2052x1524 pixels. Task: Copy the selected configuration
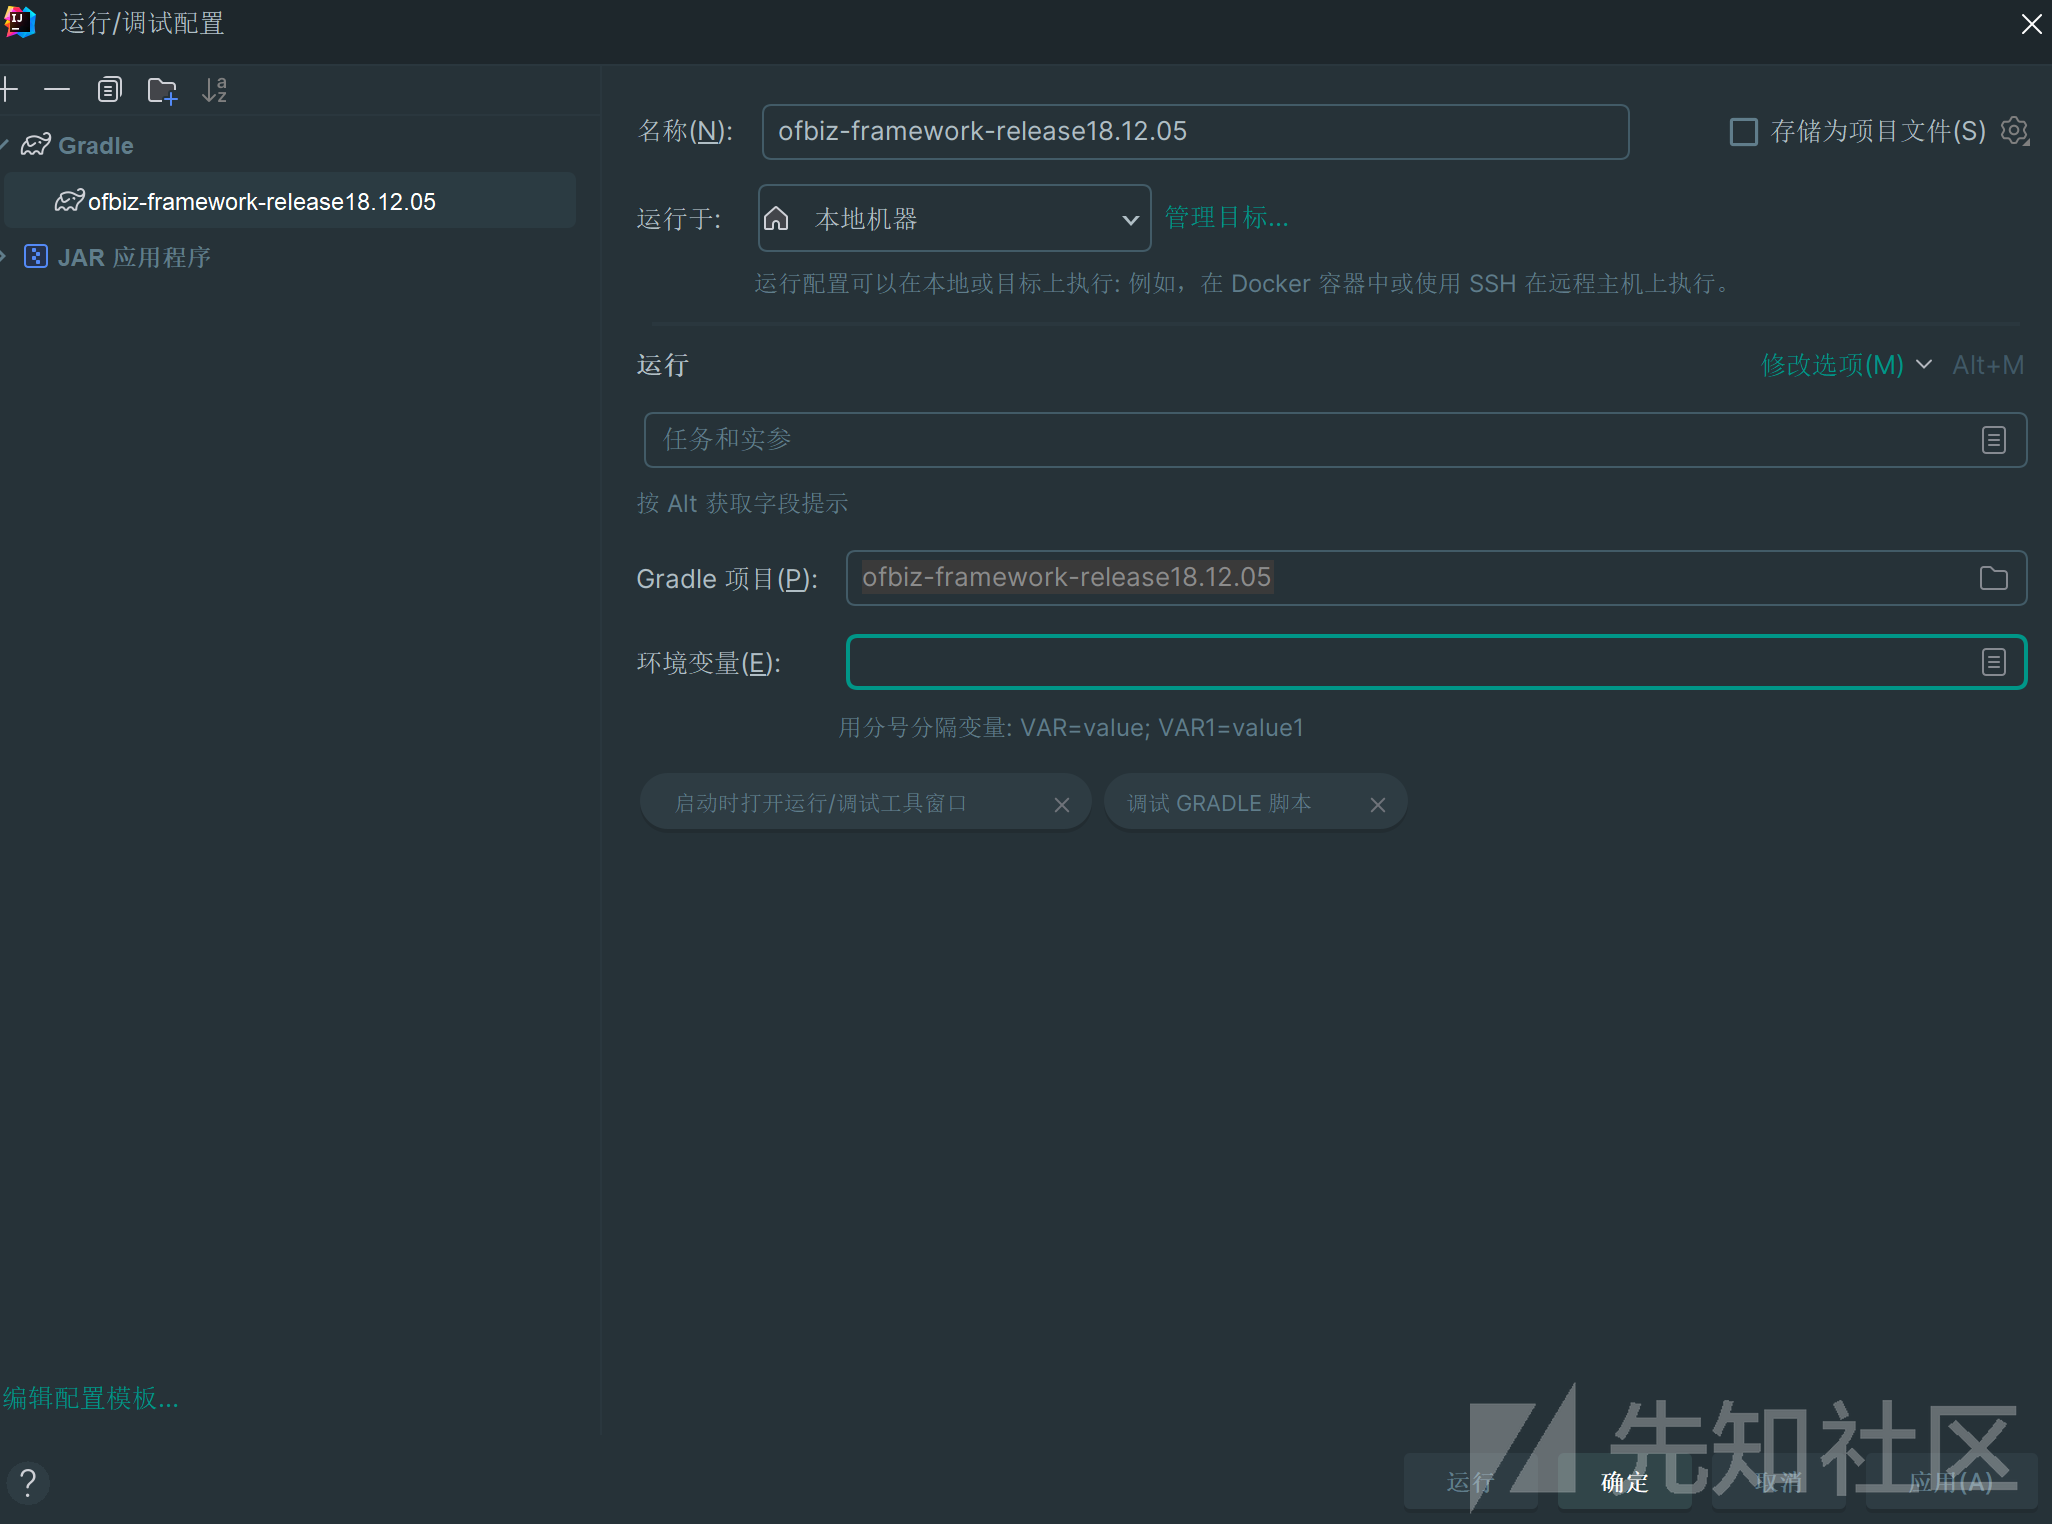[x=109, y=90]
